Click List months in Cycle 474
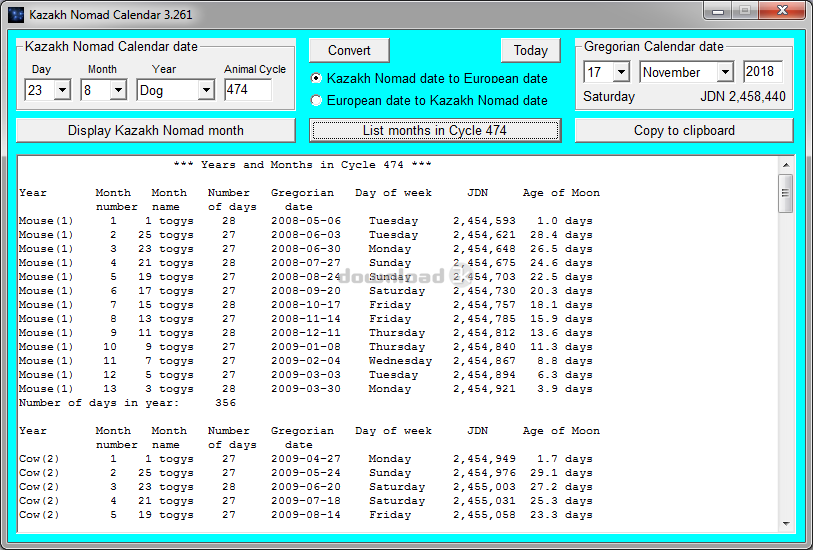Screen dimensions: 813x550 click(435, 130)
